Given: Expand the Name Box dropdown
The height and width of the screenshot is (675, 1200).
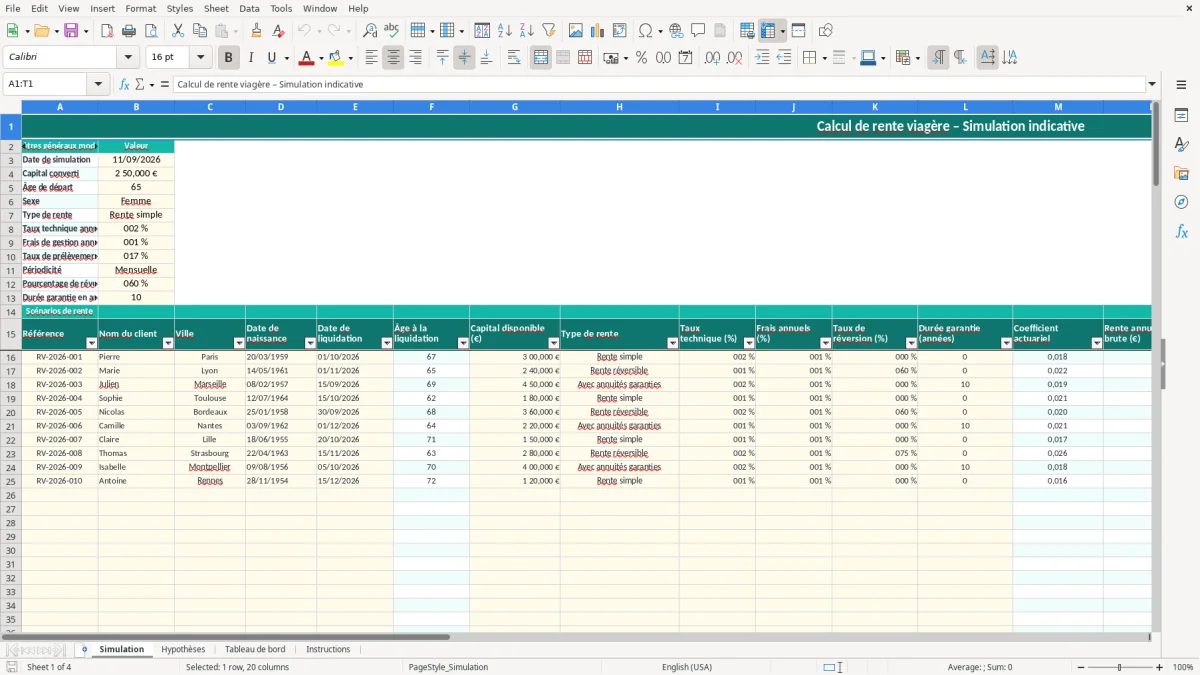Looking at the screenshot, I should pyautogui.click(x=98, y=84).
